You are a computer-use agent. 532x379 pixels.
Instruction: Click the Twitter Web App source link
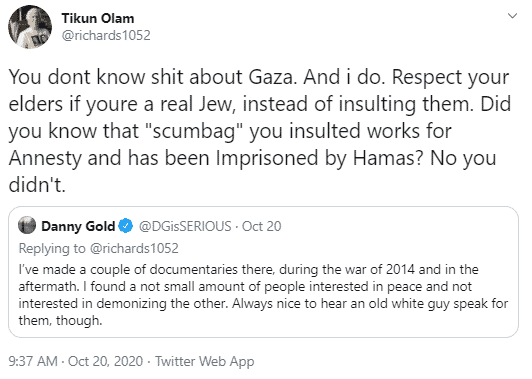pyautogui.click(x=205, y=361)
